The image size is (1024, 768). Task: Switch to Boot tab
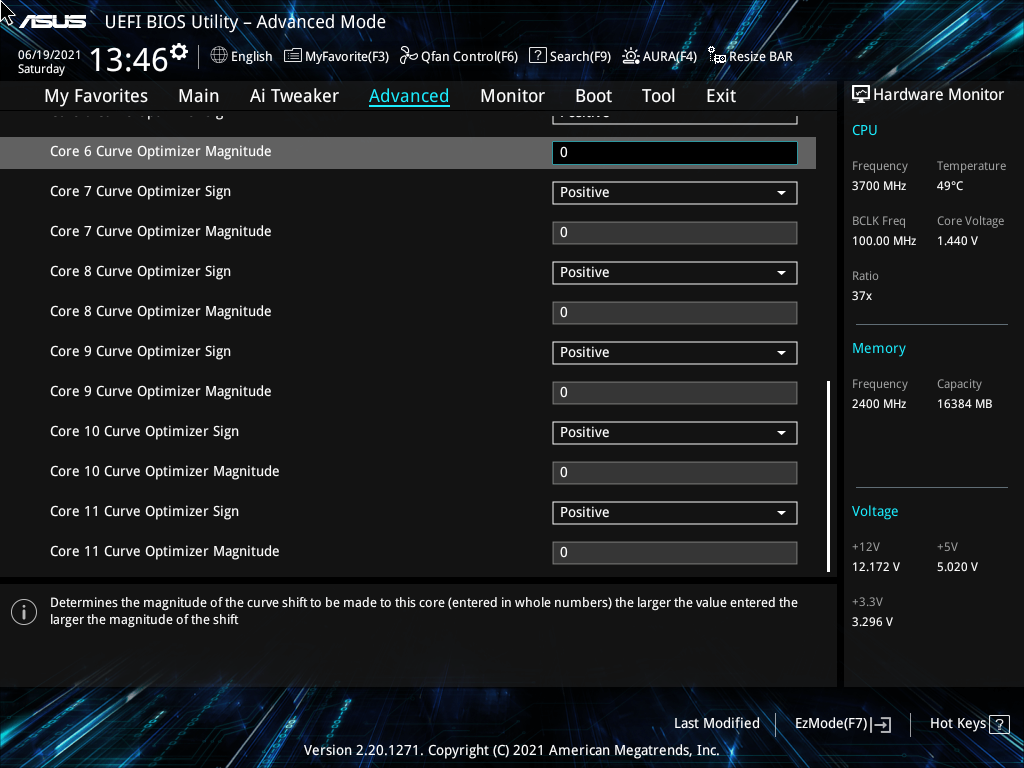pyautogui.click(x=593, y=96)
